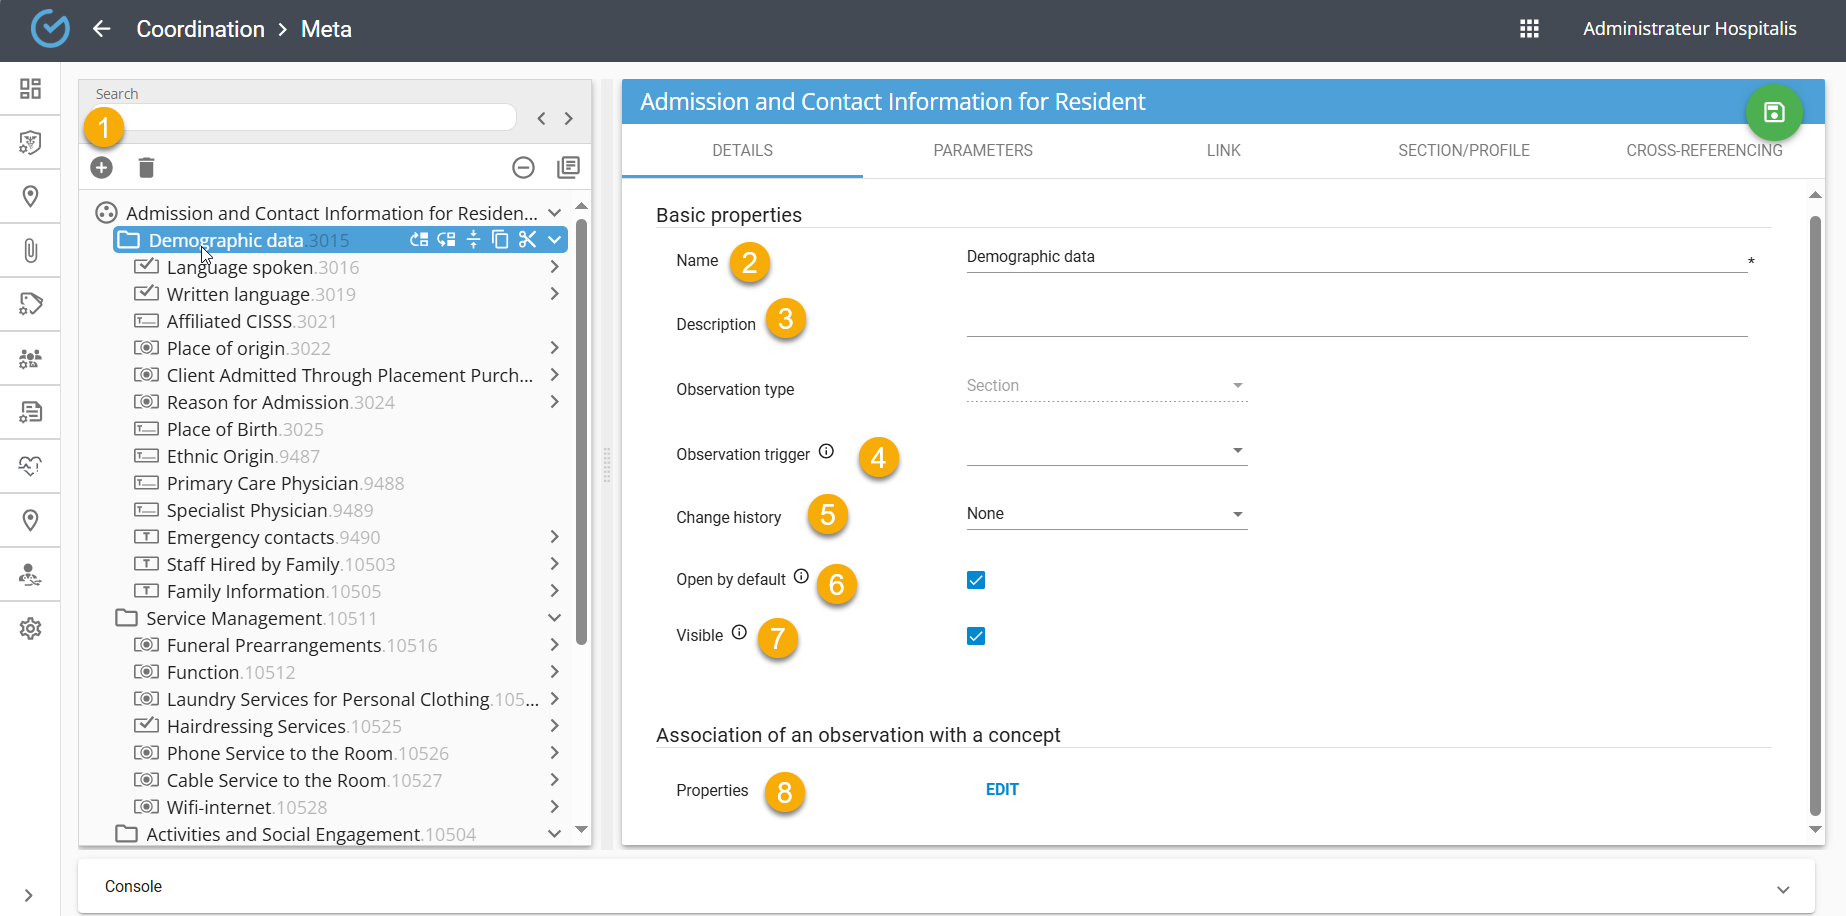1846x916 pixels.
Task: Open the settings gear in left sidebar
Action: click(x=30, y=629)
